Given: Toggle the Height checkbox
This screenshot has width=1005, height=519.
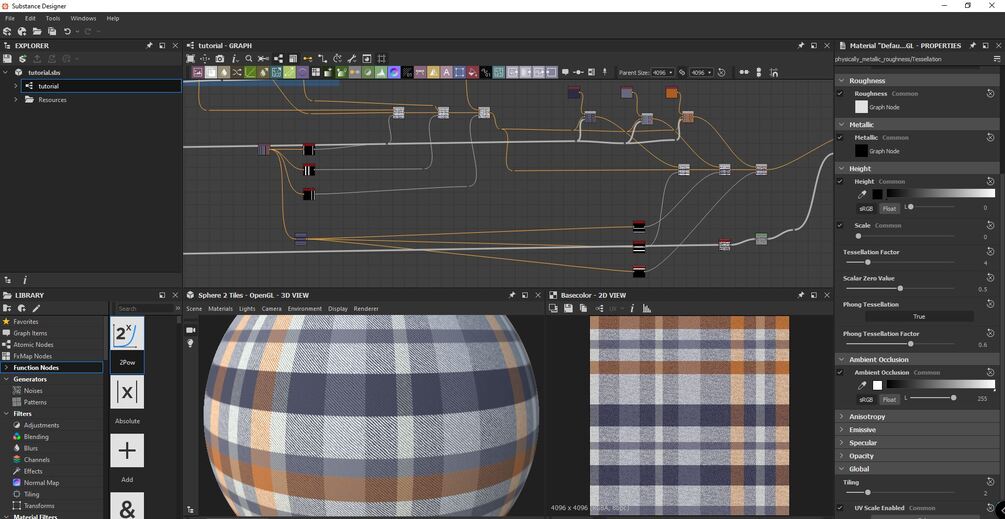Looking at the screenshot, I should pyautogui.click(x=840, y=181).
